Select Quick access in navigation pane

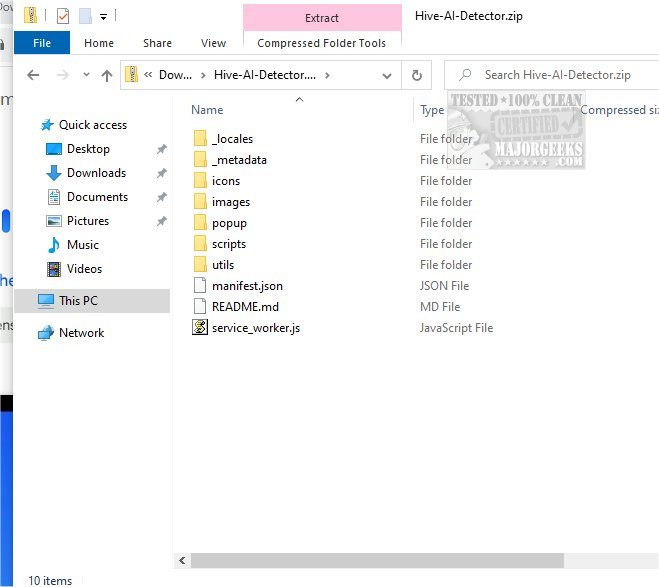93,125
